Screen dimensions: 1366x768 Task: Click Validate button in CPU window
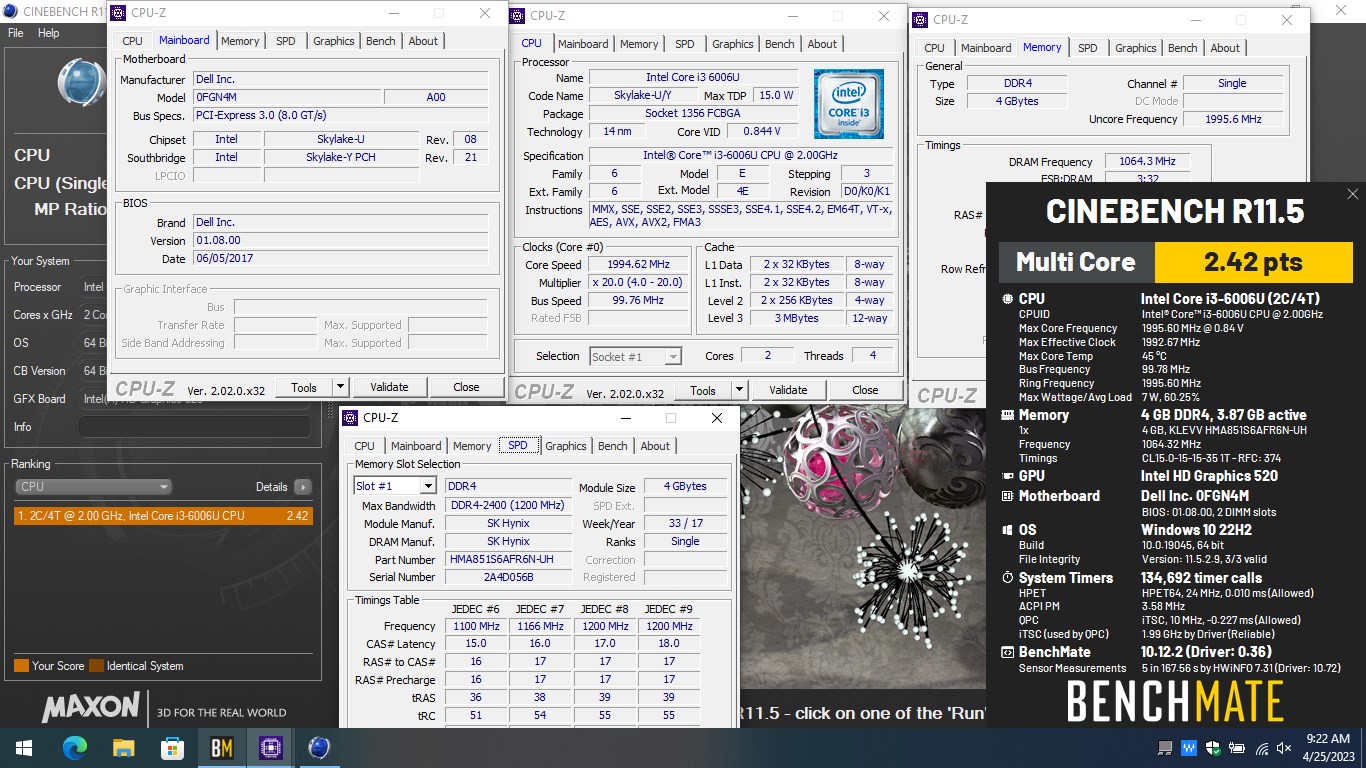788,390
